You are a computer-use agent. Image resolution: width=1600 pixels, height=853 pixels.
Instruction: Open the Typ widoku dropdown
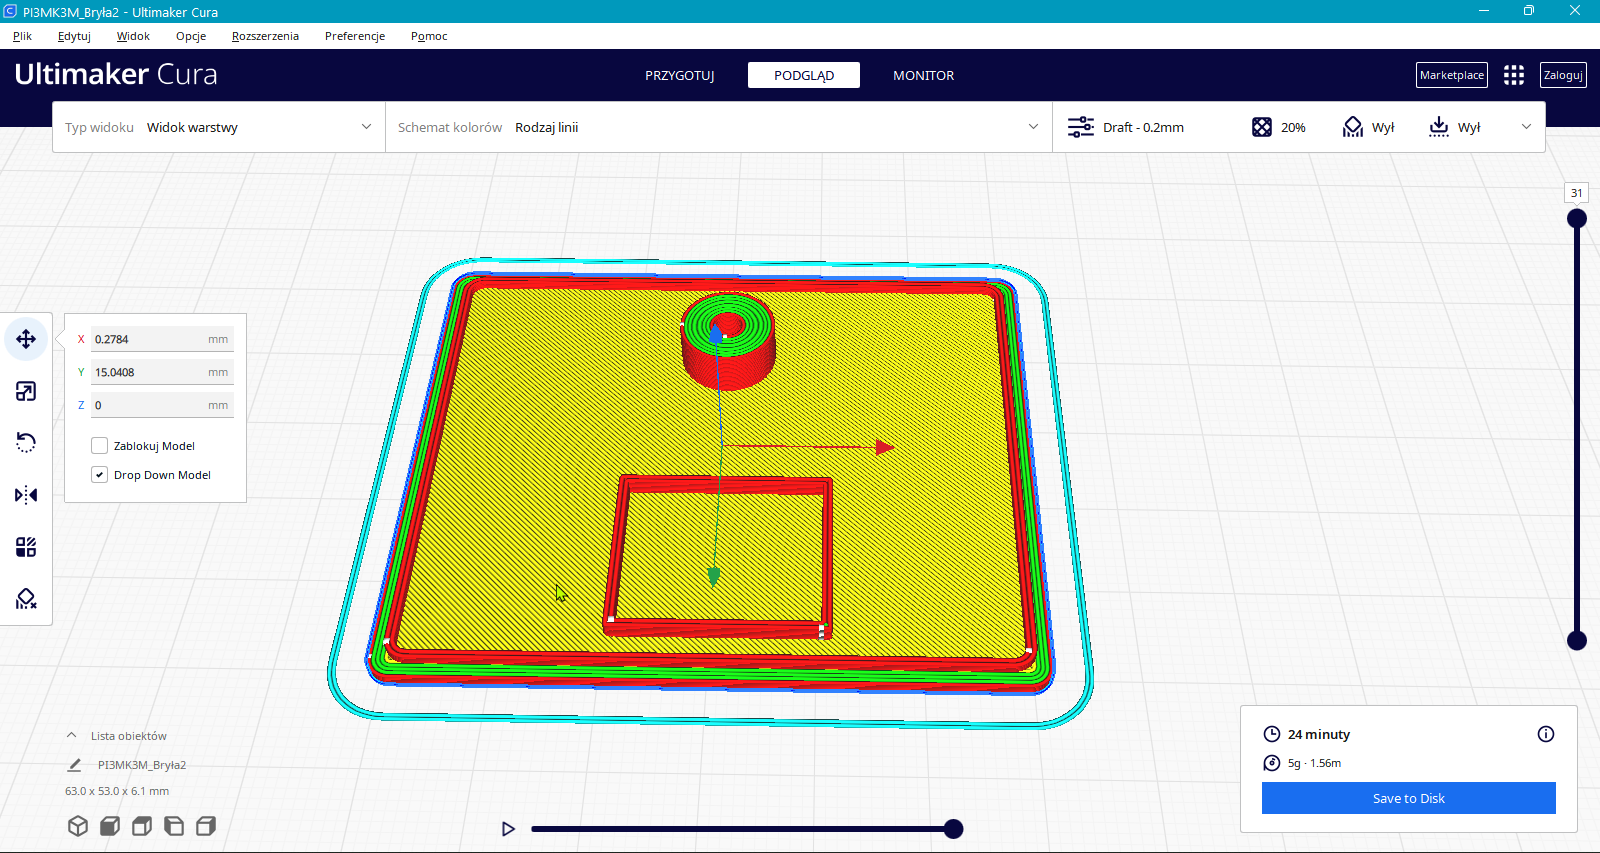point(219,127)
